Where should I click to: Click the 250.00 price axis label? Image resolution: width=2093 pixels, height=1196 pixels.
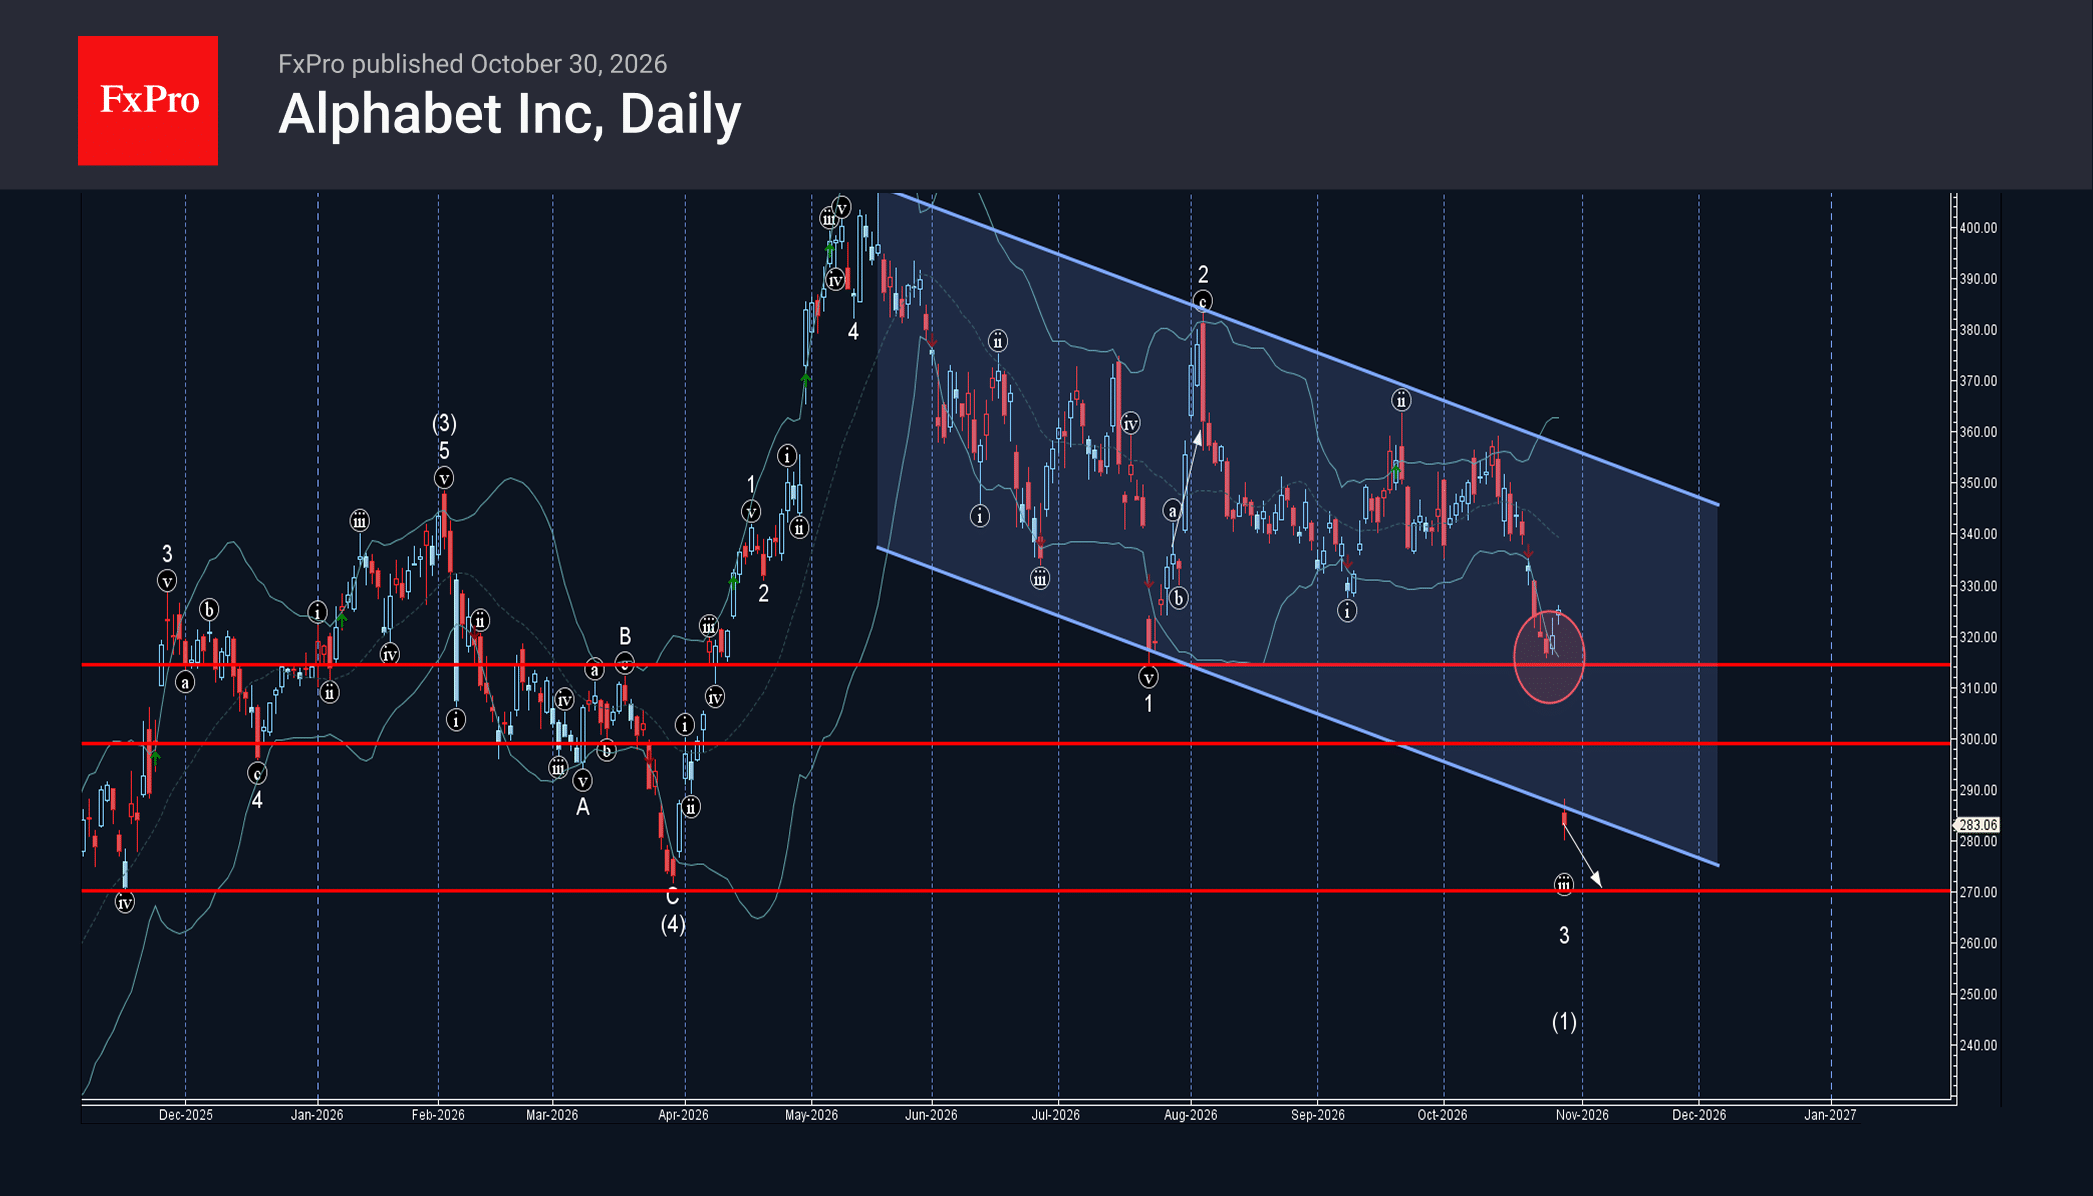(x=1978, y=994)
